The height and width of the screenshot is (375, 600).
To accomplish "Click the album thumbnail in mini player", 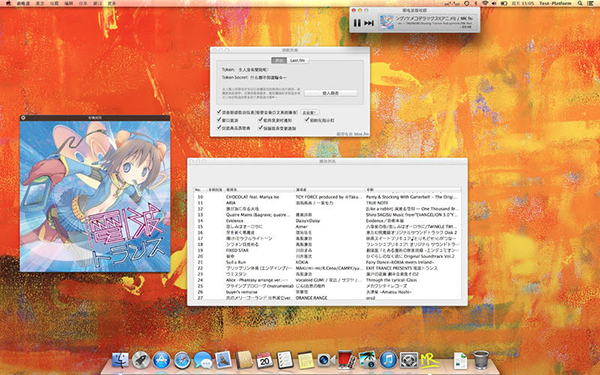I will click(x=386, y=22).
